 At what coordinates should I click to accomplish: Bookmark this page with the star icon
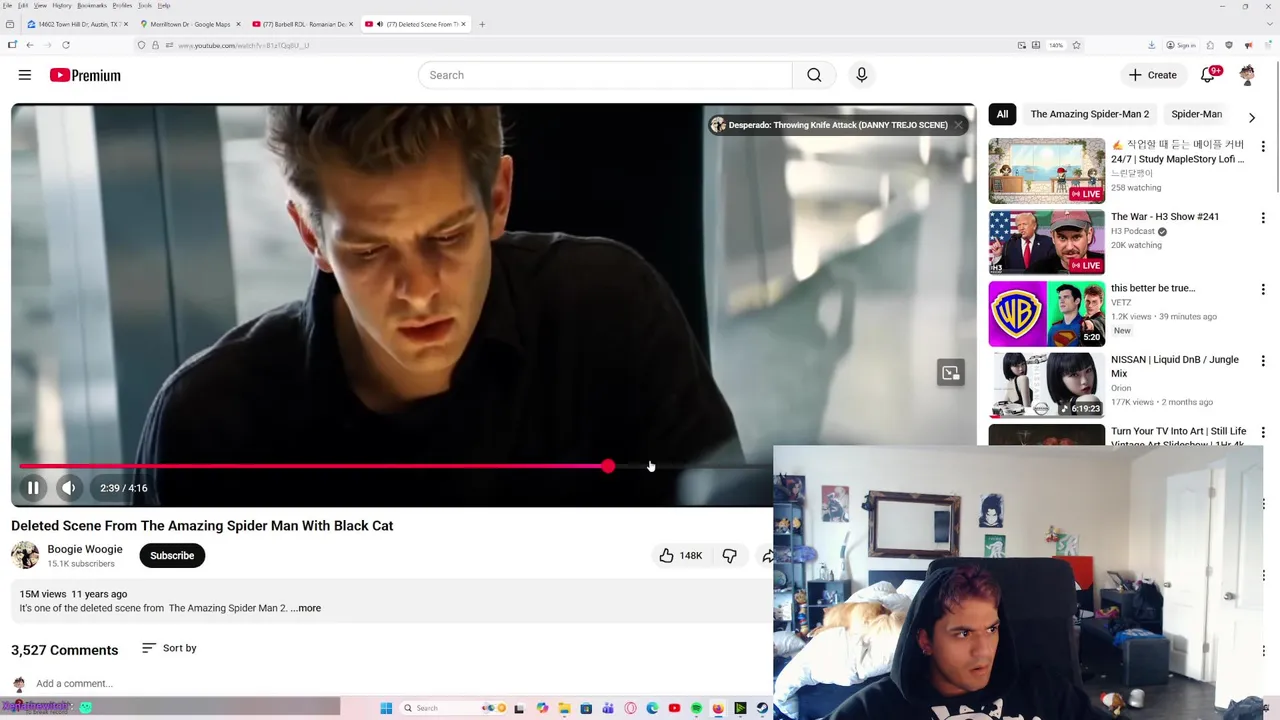[x=1076, y=45]
